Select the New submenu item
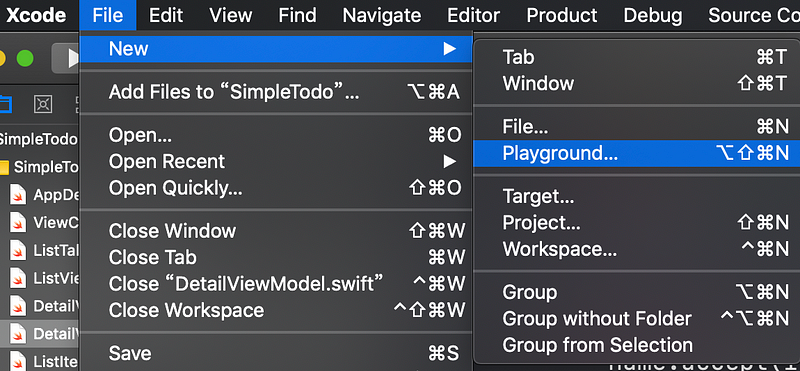 (x=276, y=49)
